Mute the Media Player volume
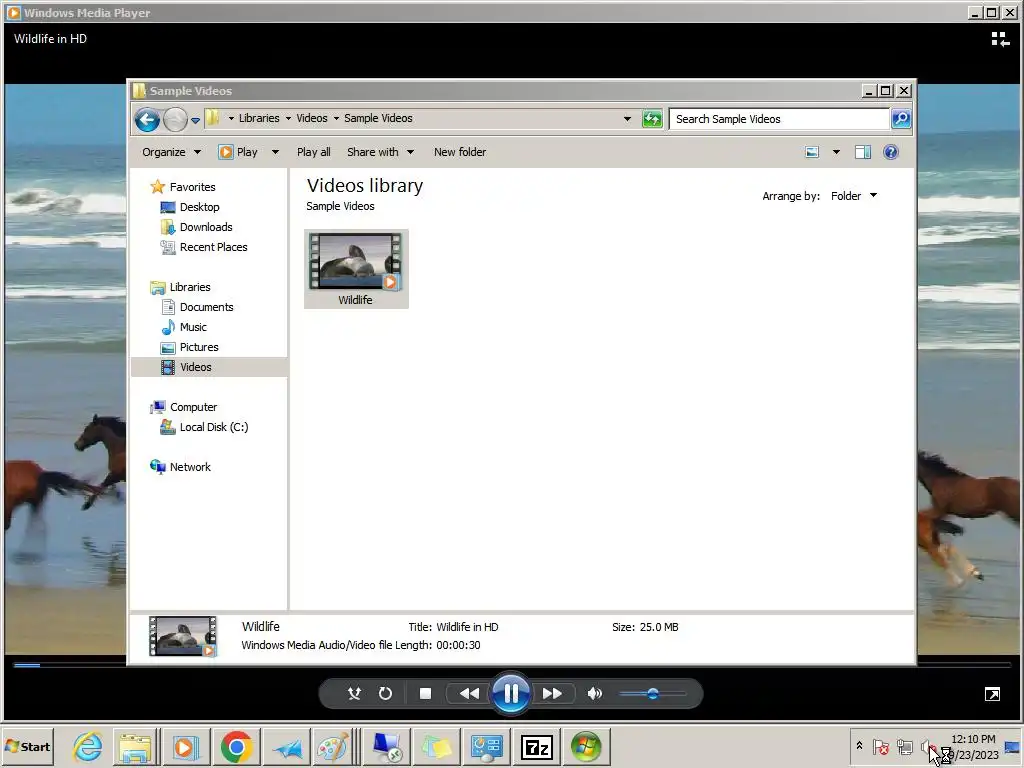1024x768 pixels. coord(594,694)
